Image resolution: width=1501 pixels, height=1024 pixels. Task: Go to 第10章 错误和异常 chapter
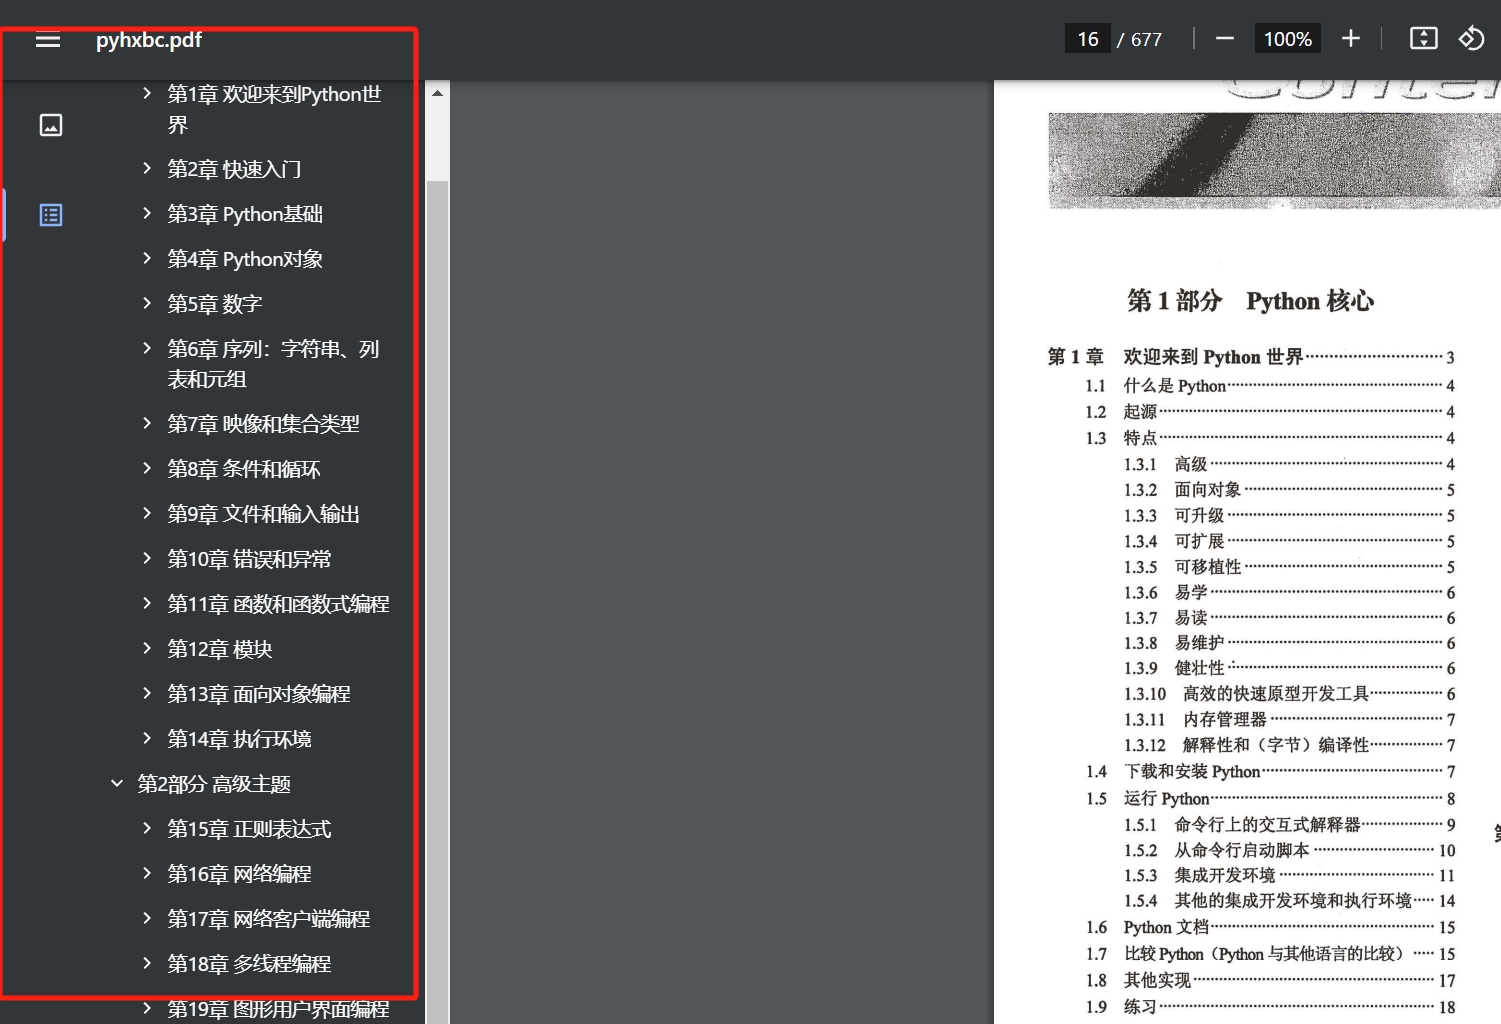tap(249, 559)
